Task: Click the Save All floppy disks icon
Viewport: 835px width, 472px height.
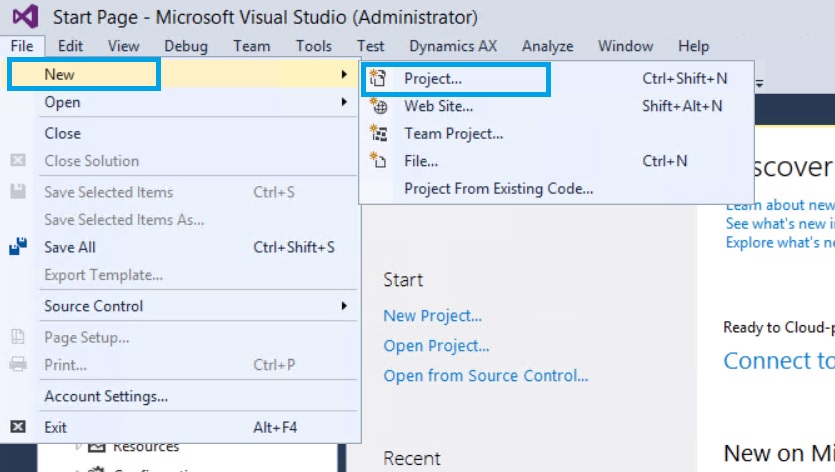Action: coord(18,247)
